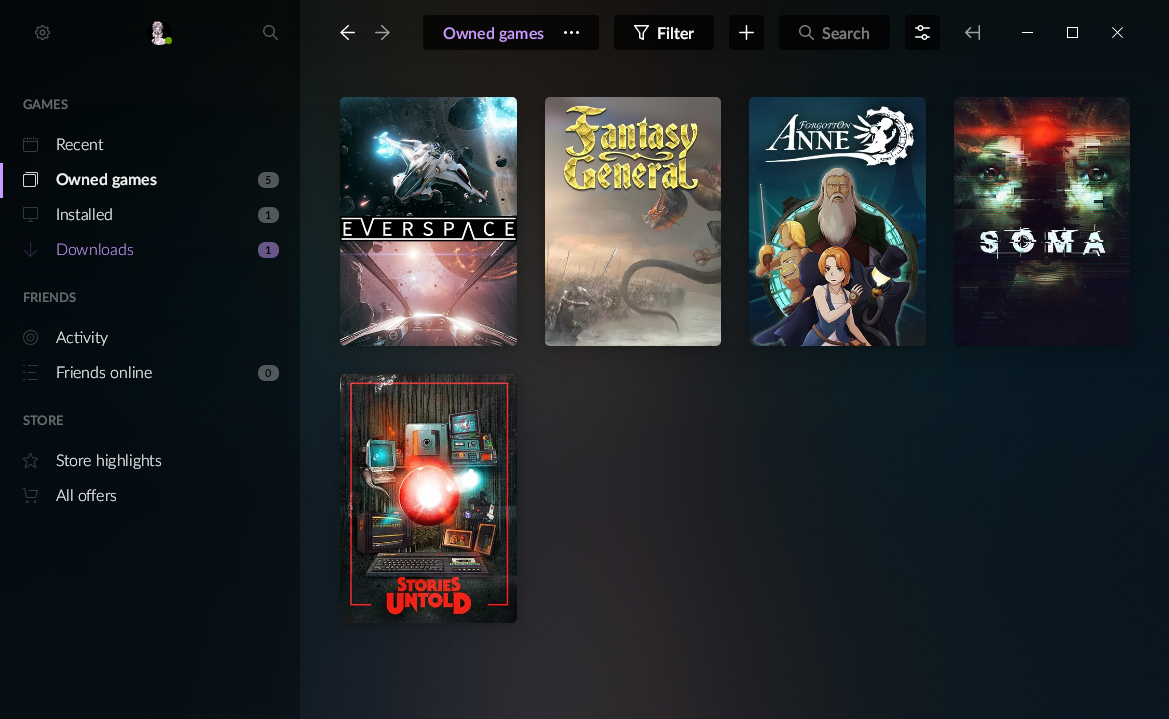Click the Downloads count badge
This screenshot has width=1169, height=719.
pyautogui.click(x=268, y=250)
